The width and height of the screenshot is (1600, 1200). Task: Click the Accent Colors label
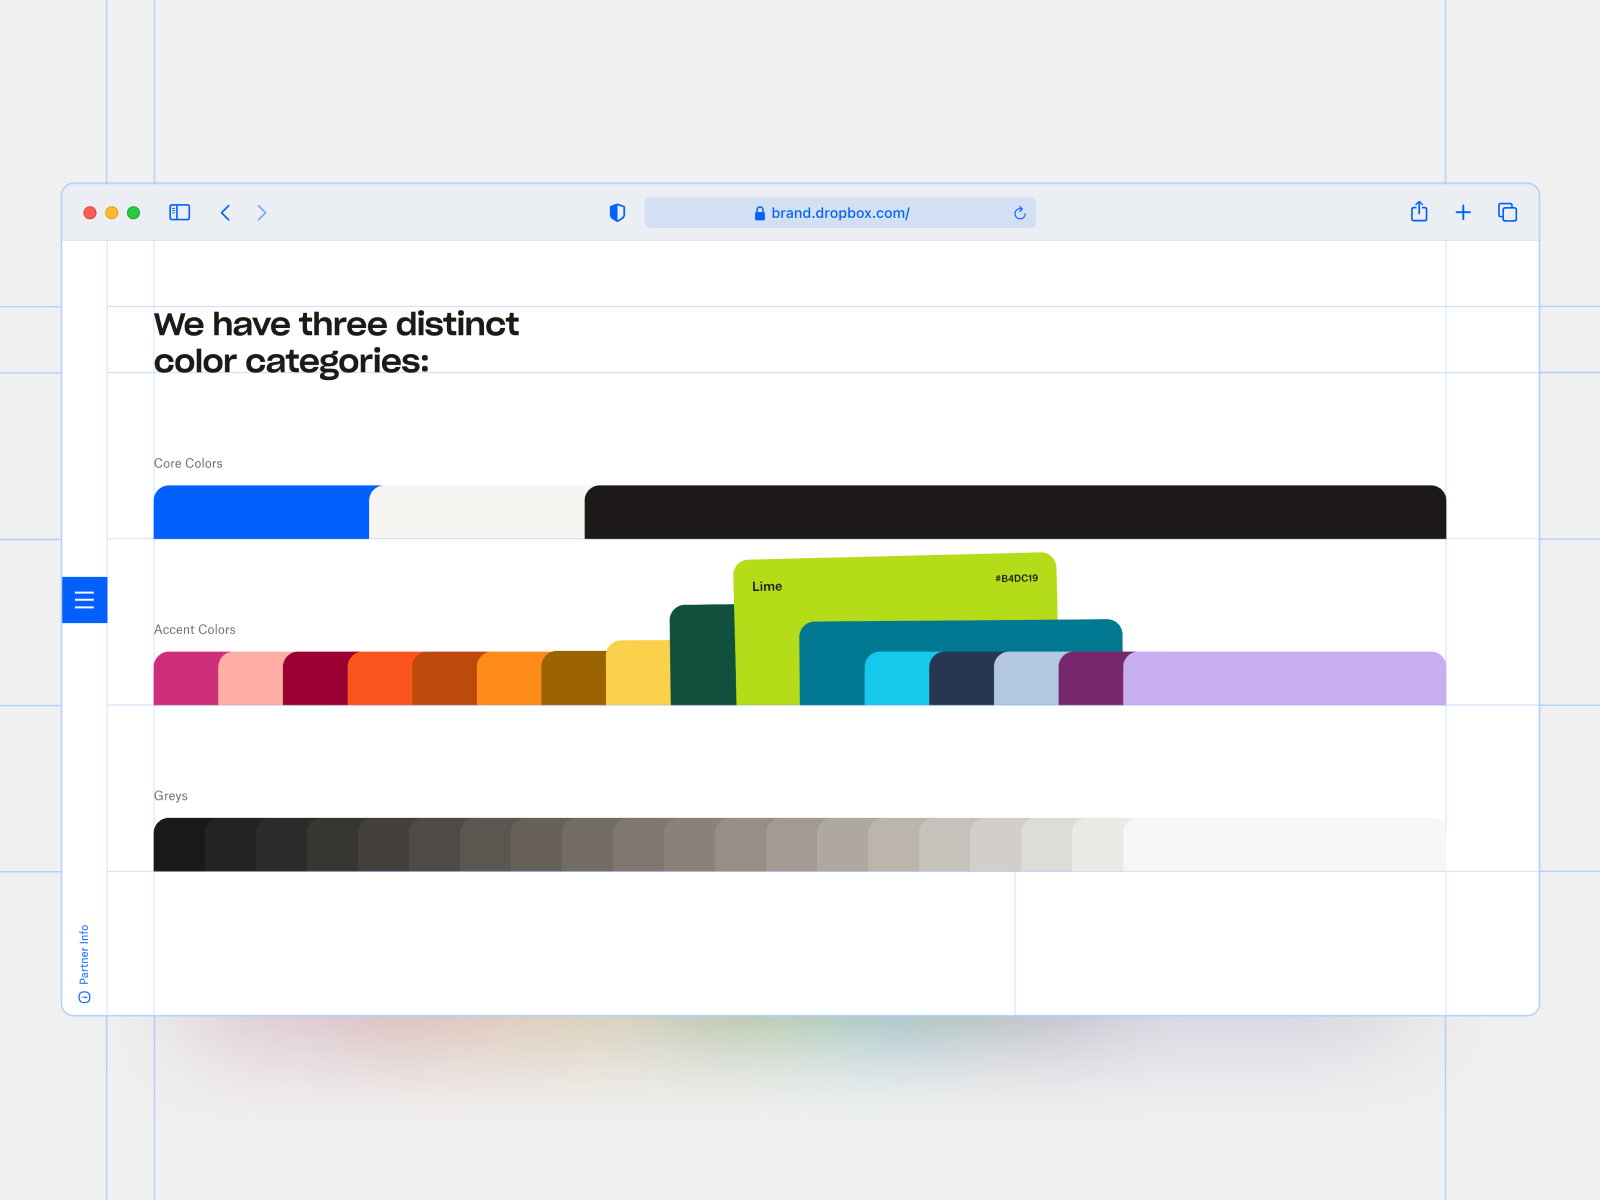coord(195,629)
